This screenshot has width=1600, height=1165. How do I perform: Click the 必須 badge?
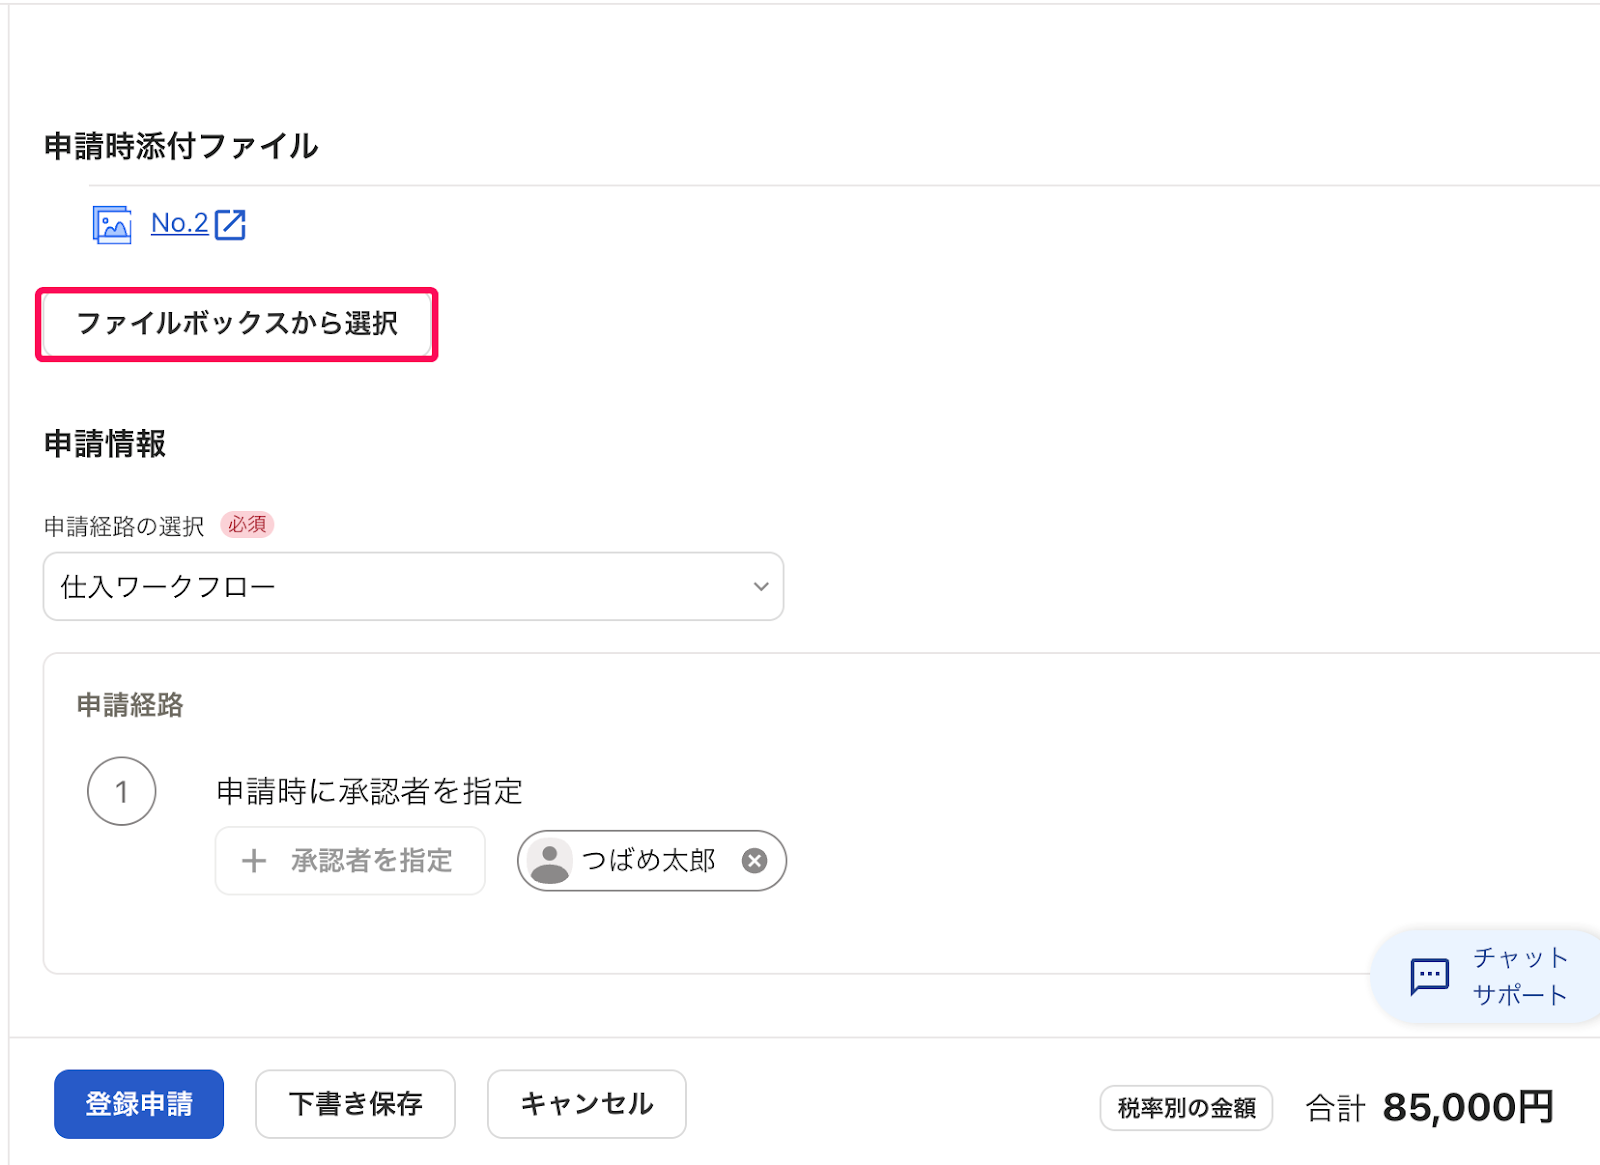click(x=247, y=525)
